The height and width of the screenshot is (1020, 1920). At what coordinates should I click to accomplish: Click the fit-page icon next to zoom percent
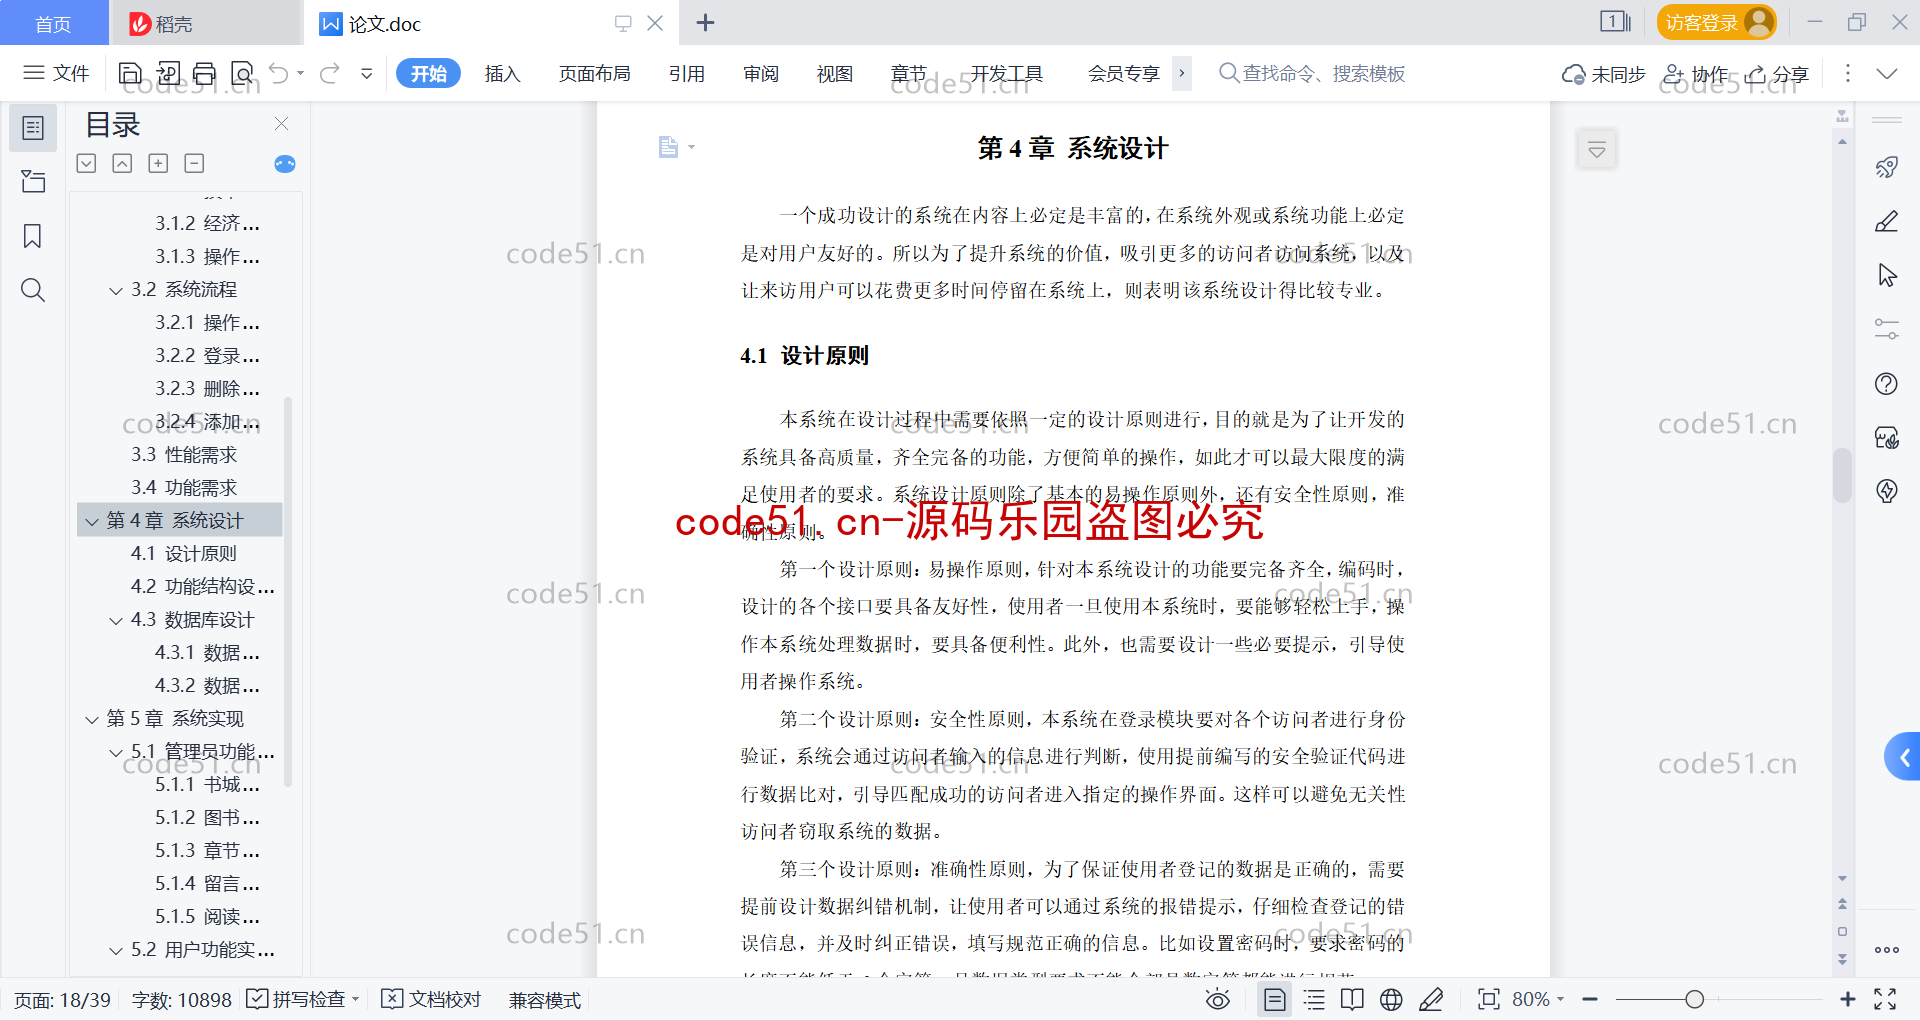1489,999
